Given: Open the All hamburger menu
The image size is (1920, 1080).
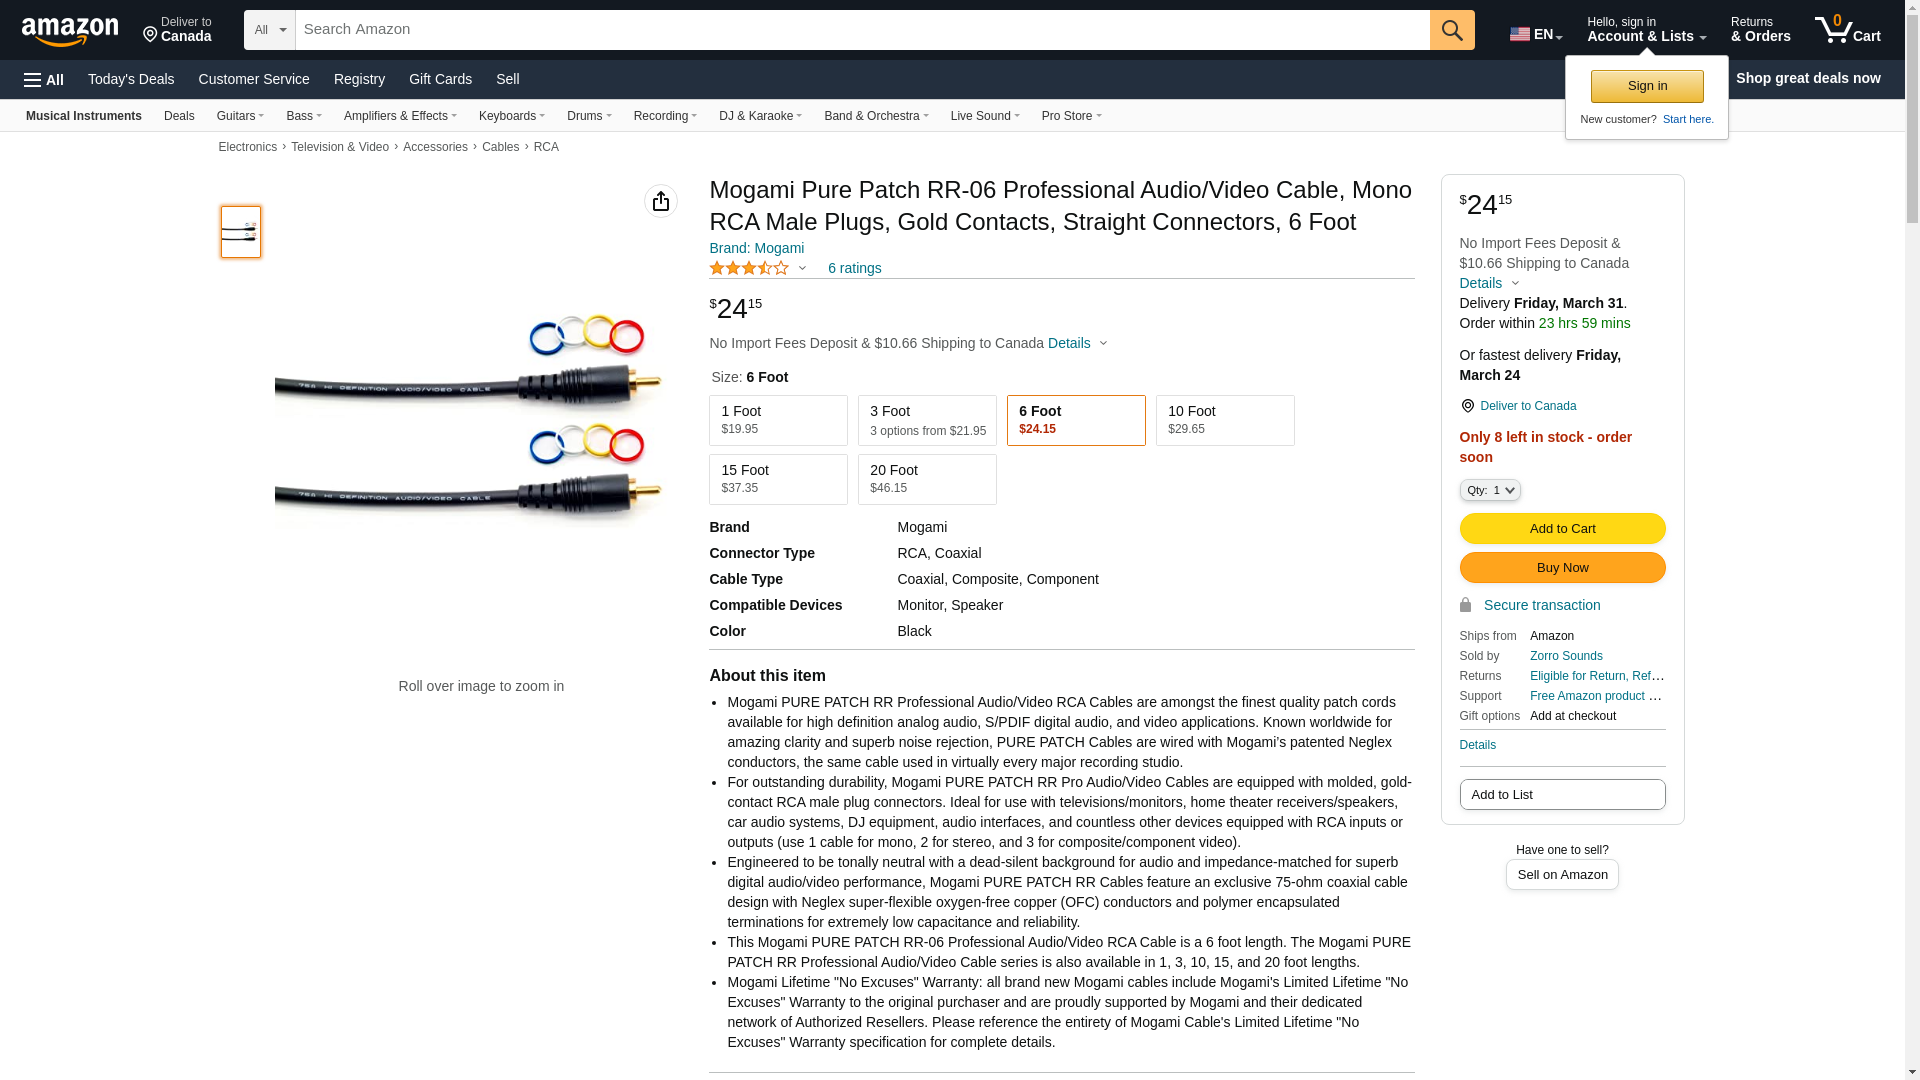Looking at the screenshot, I should (x=44, y=79).
